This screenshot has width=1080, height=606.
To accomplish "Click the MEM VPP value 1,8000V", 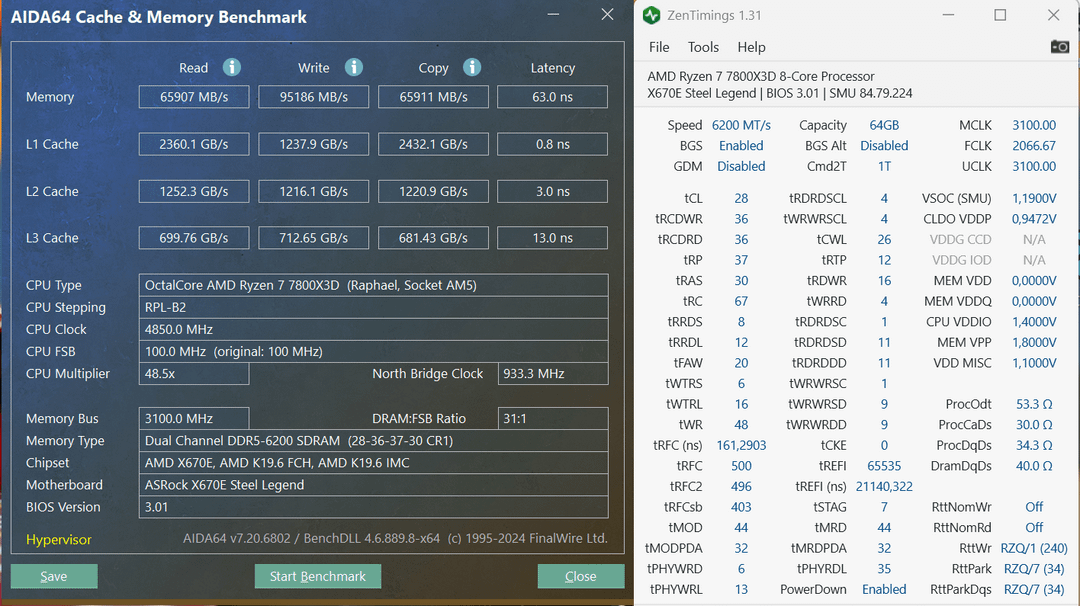I will pos(1034,342).
